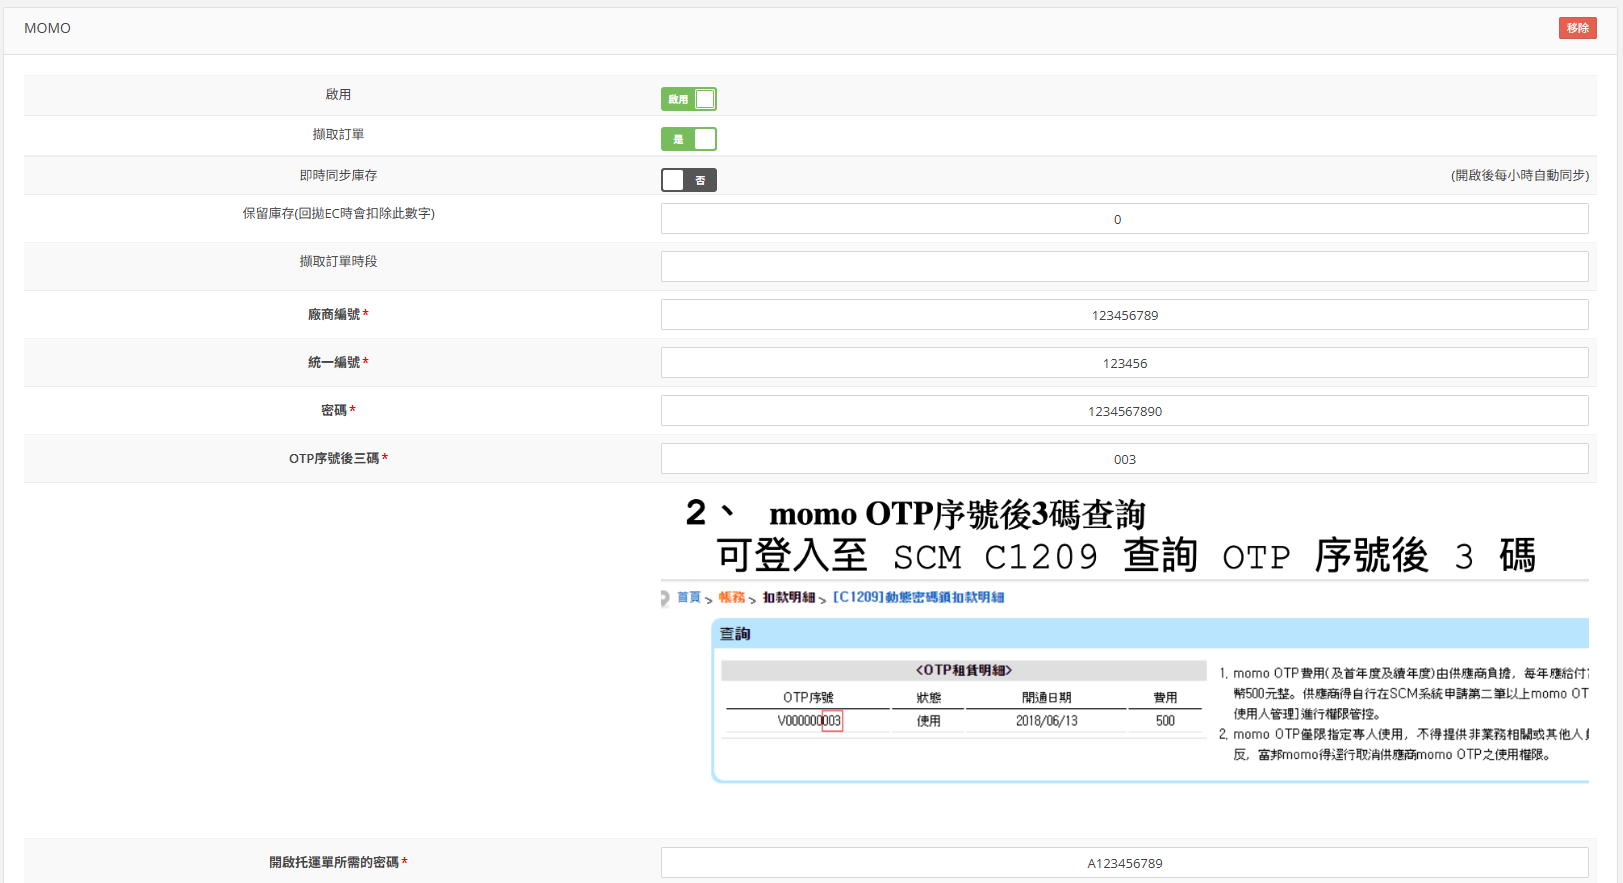Select the 開啟托運單所需的密碼 input field

tap(1124, 863)
